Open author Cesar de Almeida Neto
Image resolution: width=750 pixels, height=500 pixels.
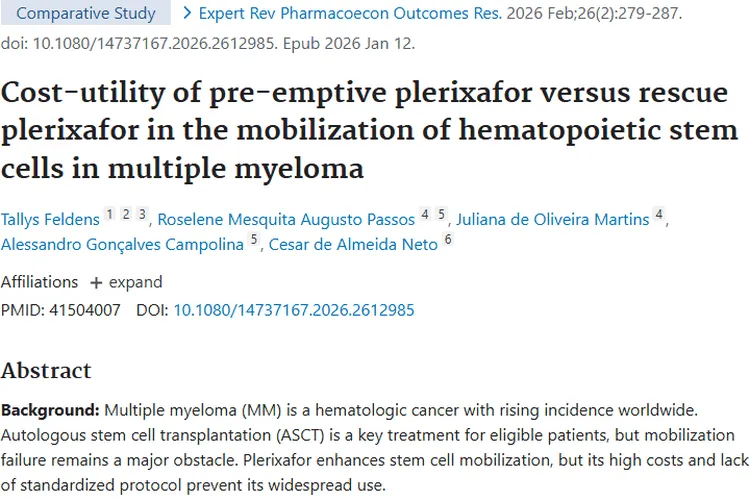pos(353,245)
